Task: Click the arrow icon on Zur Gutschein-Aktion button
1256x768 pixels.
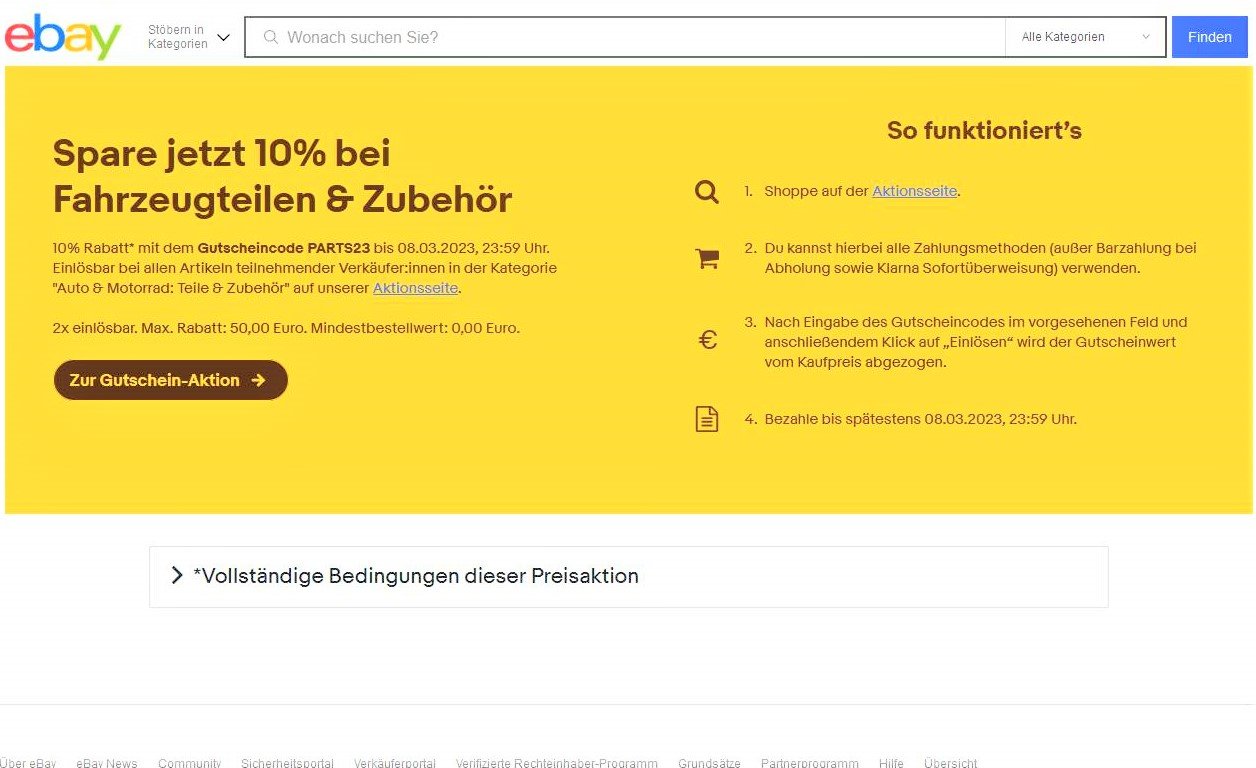Action: (x=259, y=380)
